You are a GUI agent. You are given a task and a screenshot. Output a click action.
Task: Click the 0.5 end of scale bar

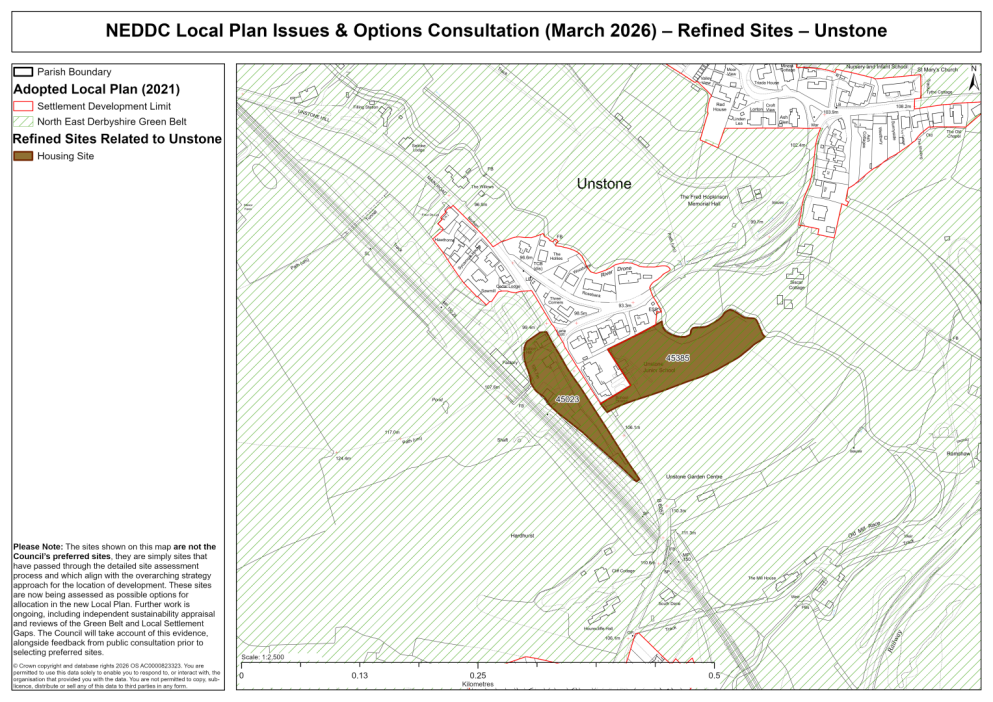click(x=714, y=676)
